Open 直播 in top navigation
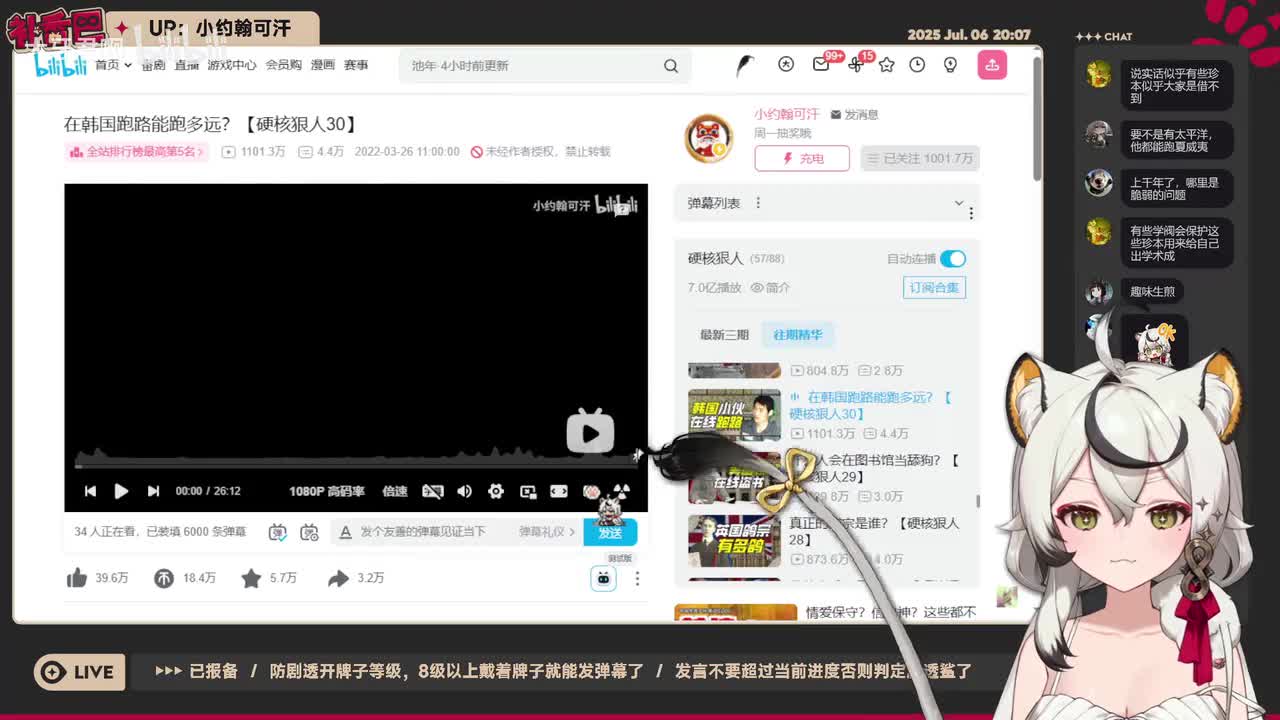The height and width of the screenshot is (720, 1280). (x=186, y=65)
